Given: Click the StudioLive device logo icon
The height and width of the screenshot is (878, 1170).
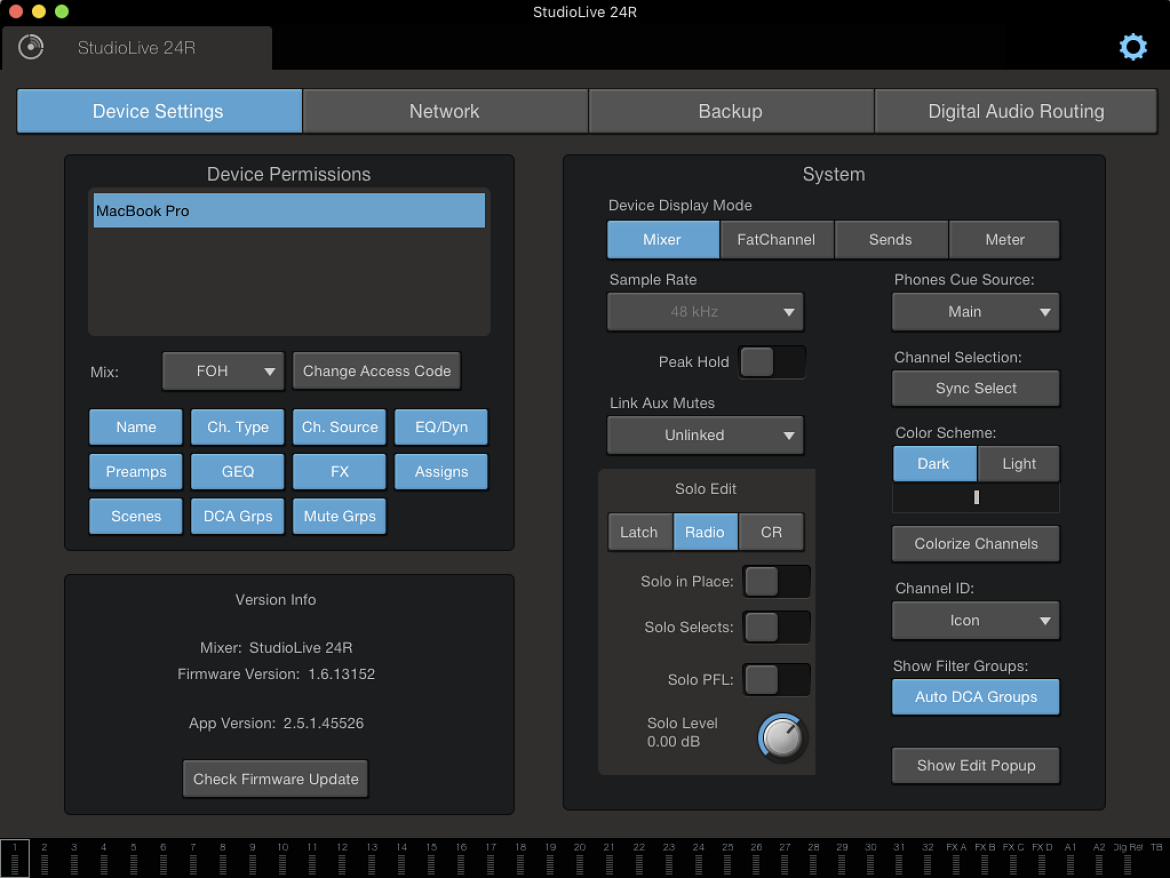Looking at the screenshot, I should click(31, 47).
